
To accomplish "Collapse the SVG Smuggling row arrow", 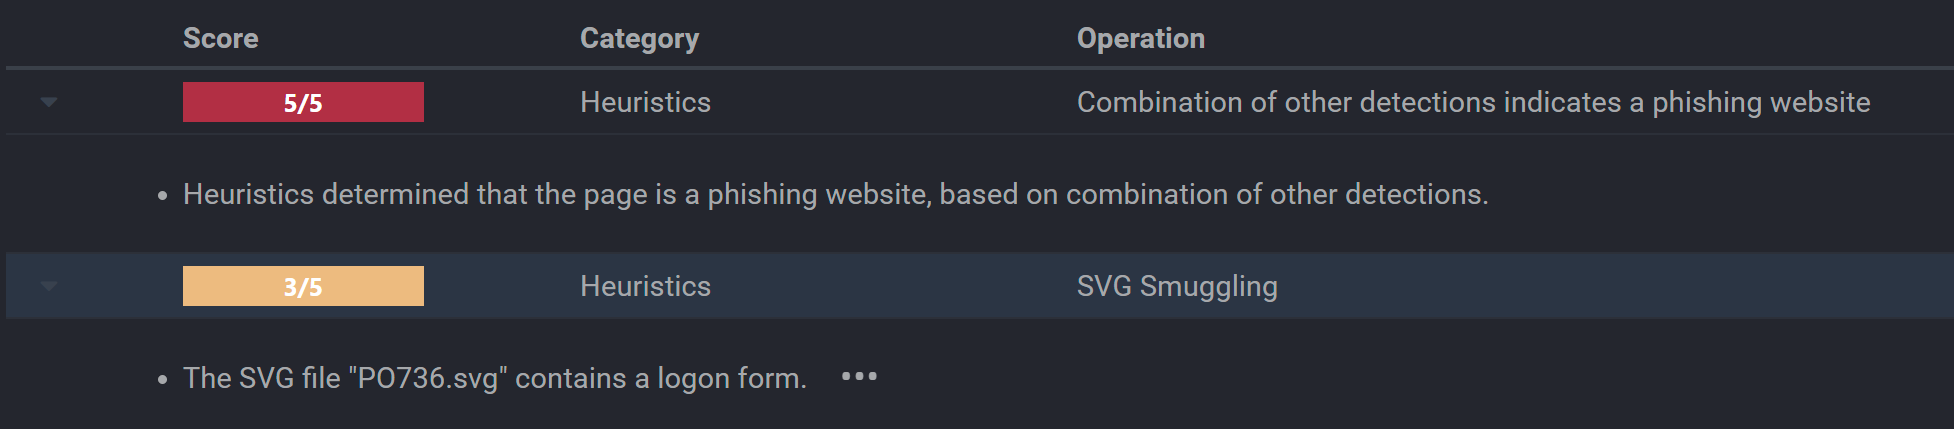I will click(x=49, y=286).
